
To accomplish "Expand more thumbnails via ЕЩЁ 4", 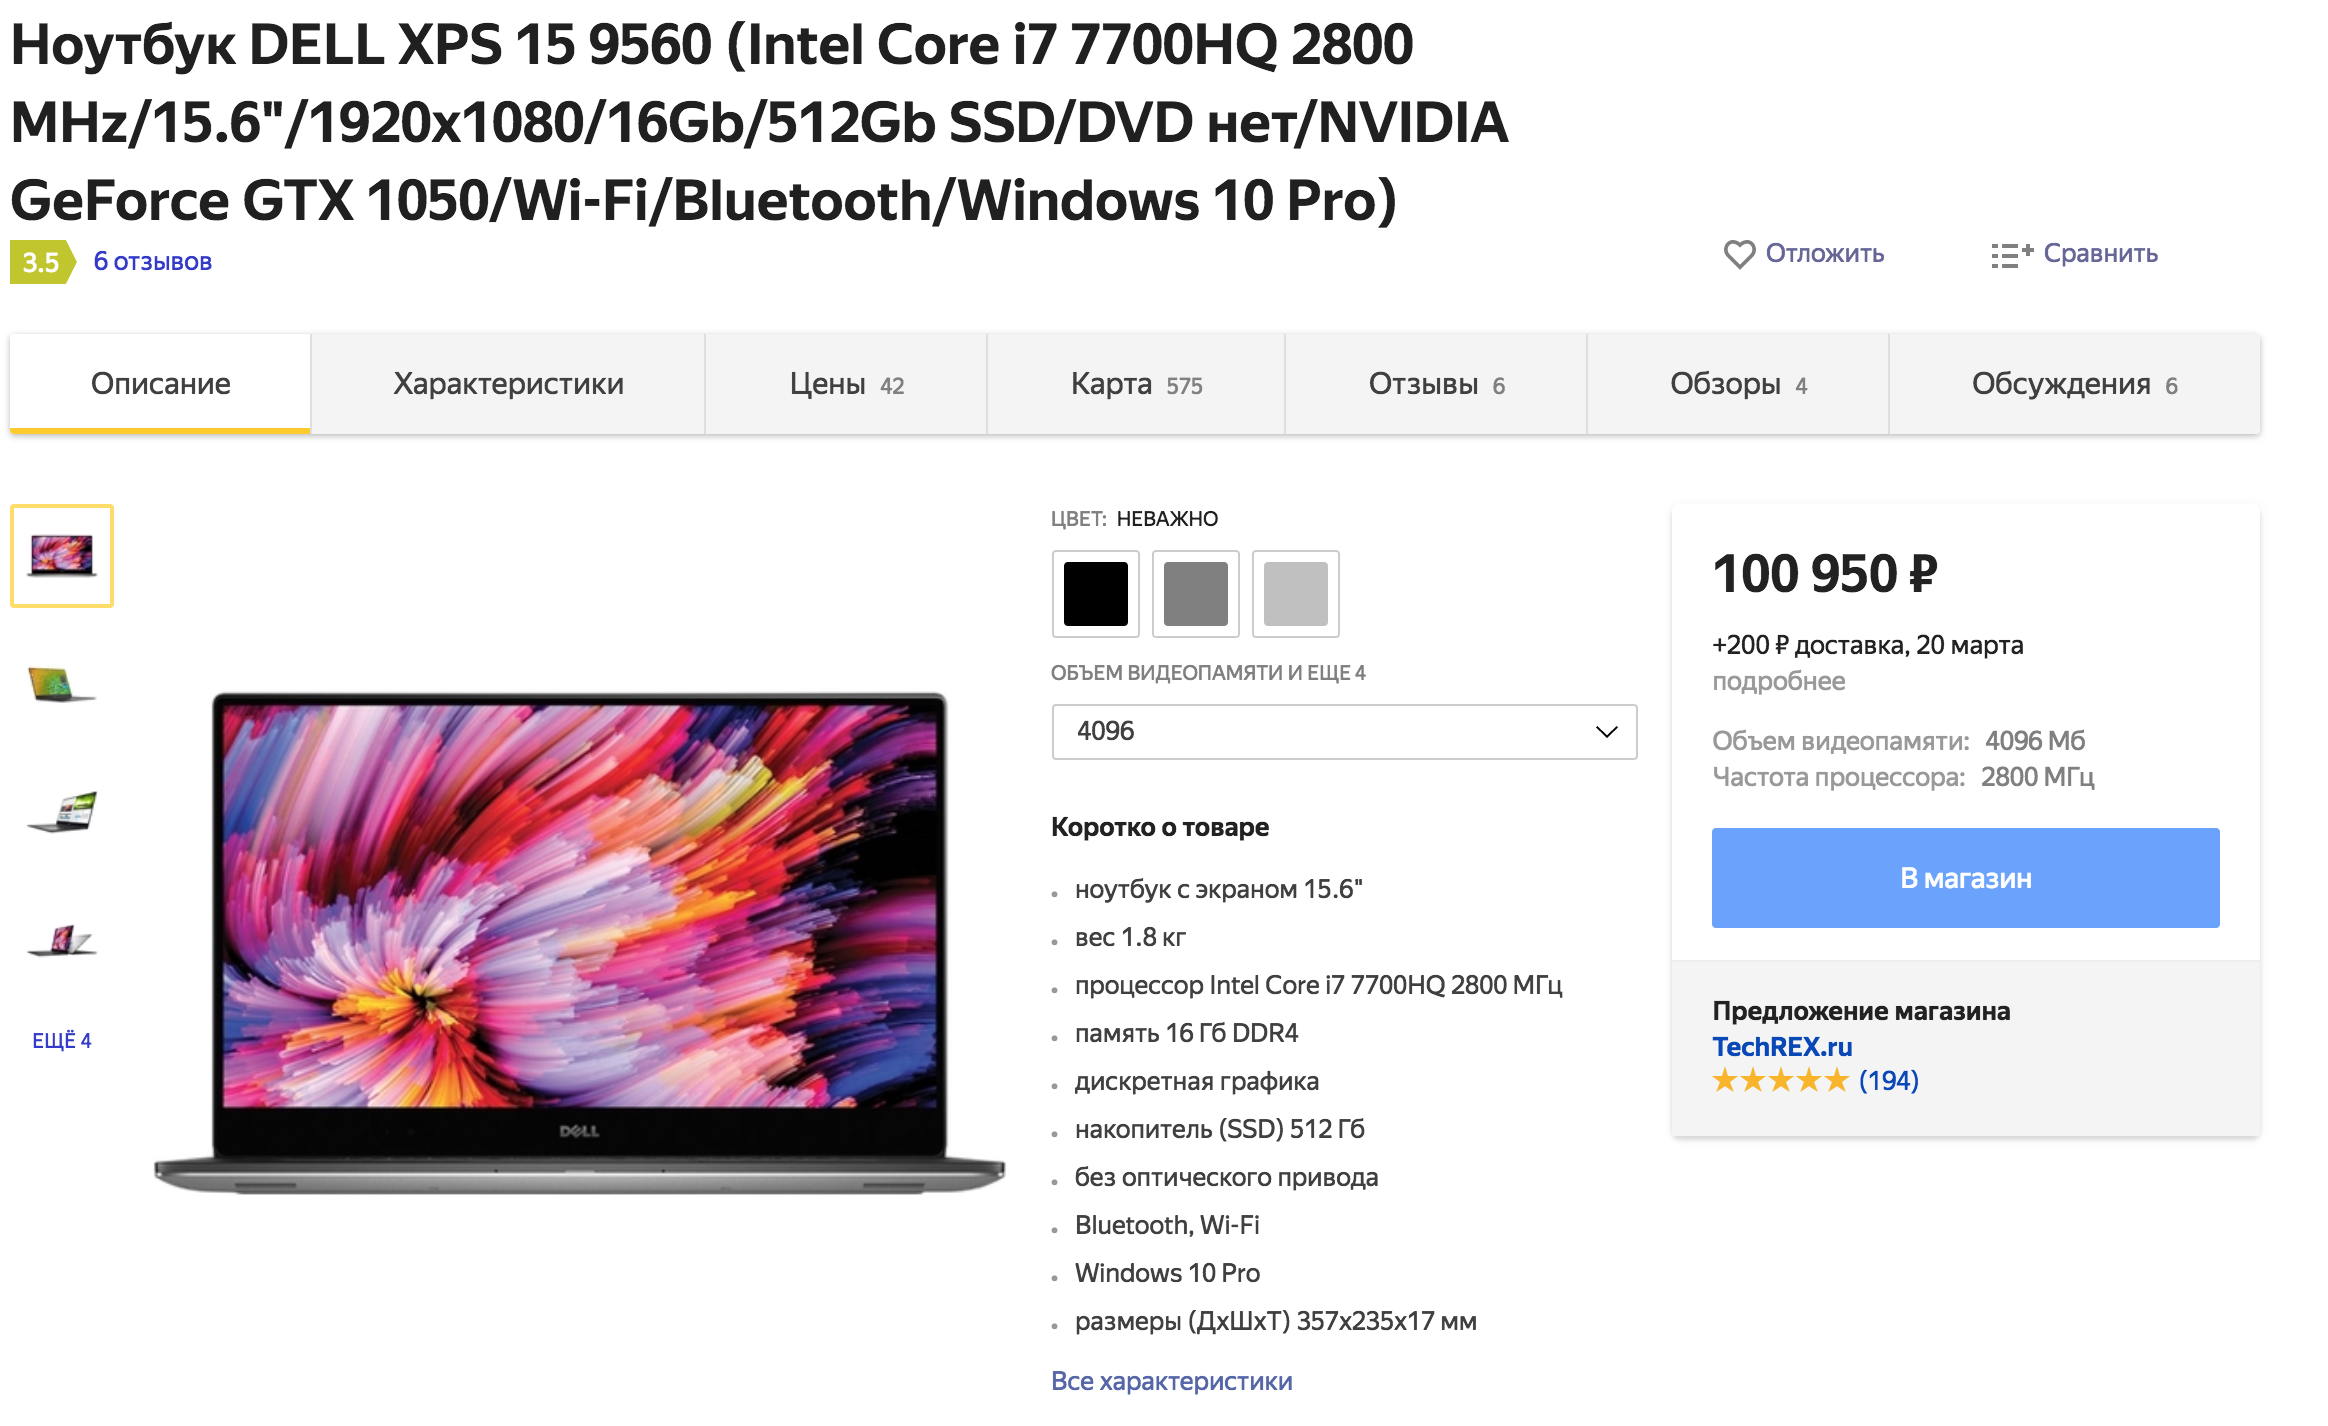I will point(62,1041).
